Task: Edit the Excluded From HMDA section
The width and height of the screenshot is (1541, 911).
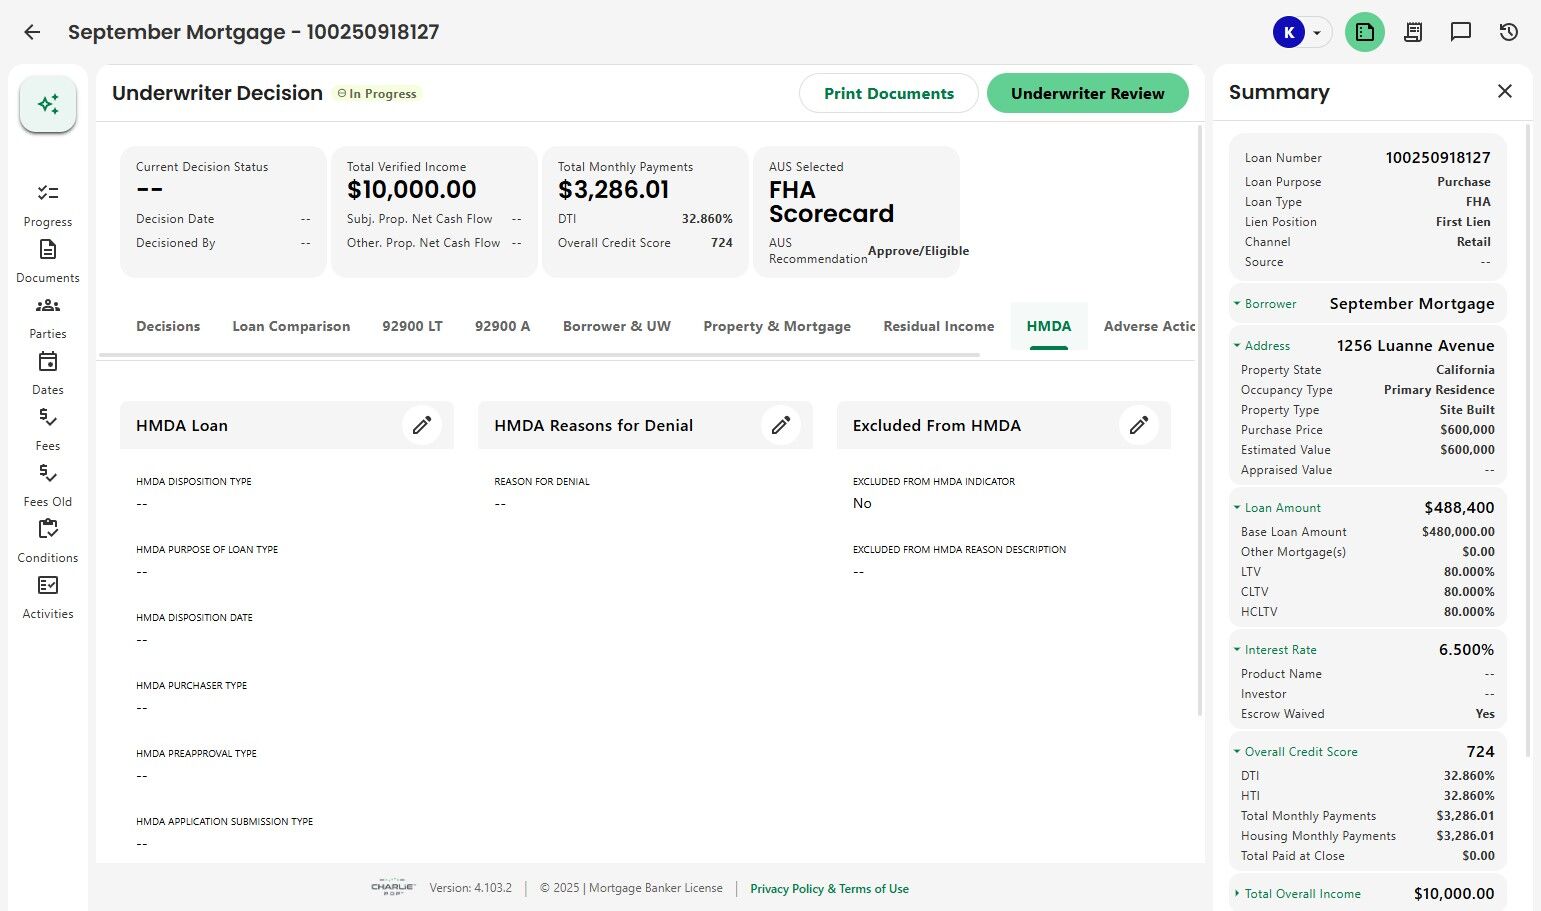Action: coord(1138,425)
